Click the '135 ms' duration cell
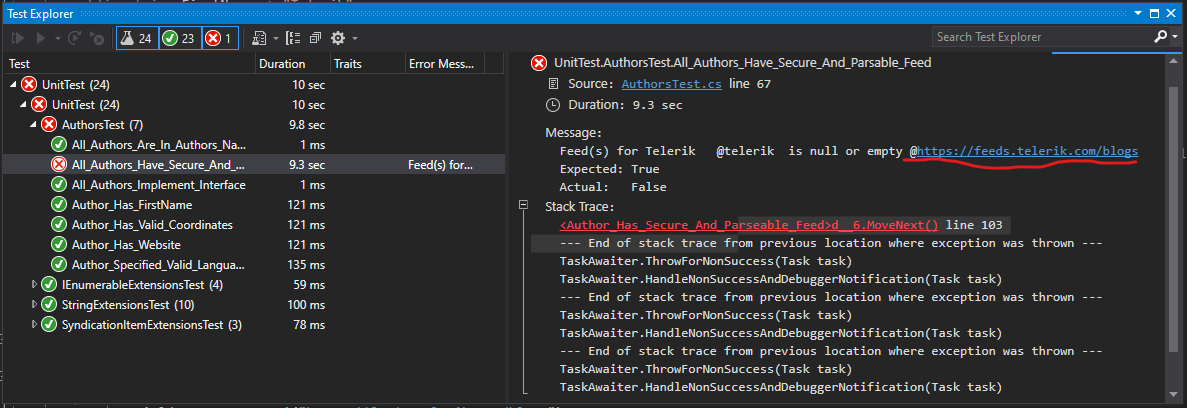The image size is (1187, 408). point(307,265)
